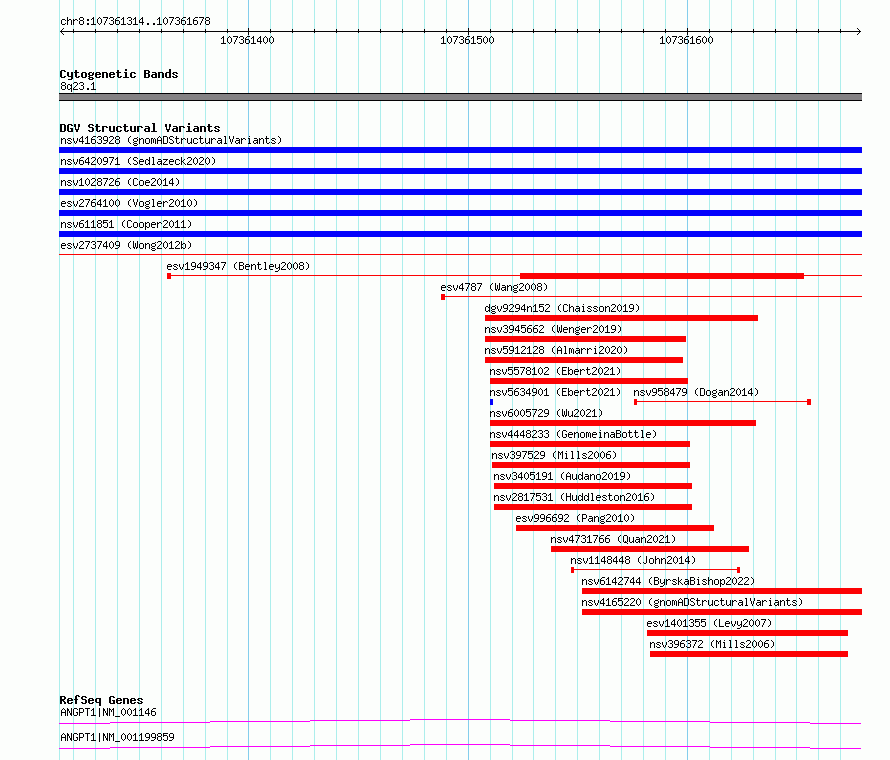The width and height of the screenshot is (890, 760).
Task: Click the DGV Structural Variants heading
Action: (140, 128)
